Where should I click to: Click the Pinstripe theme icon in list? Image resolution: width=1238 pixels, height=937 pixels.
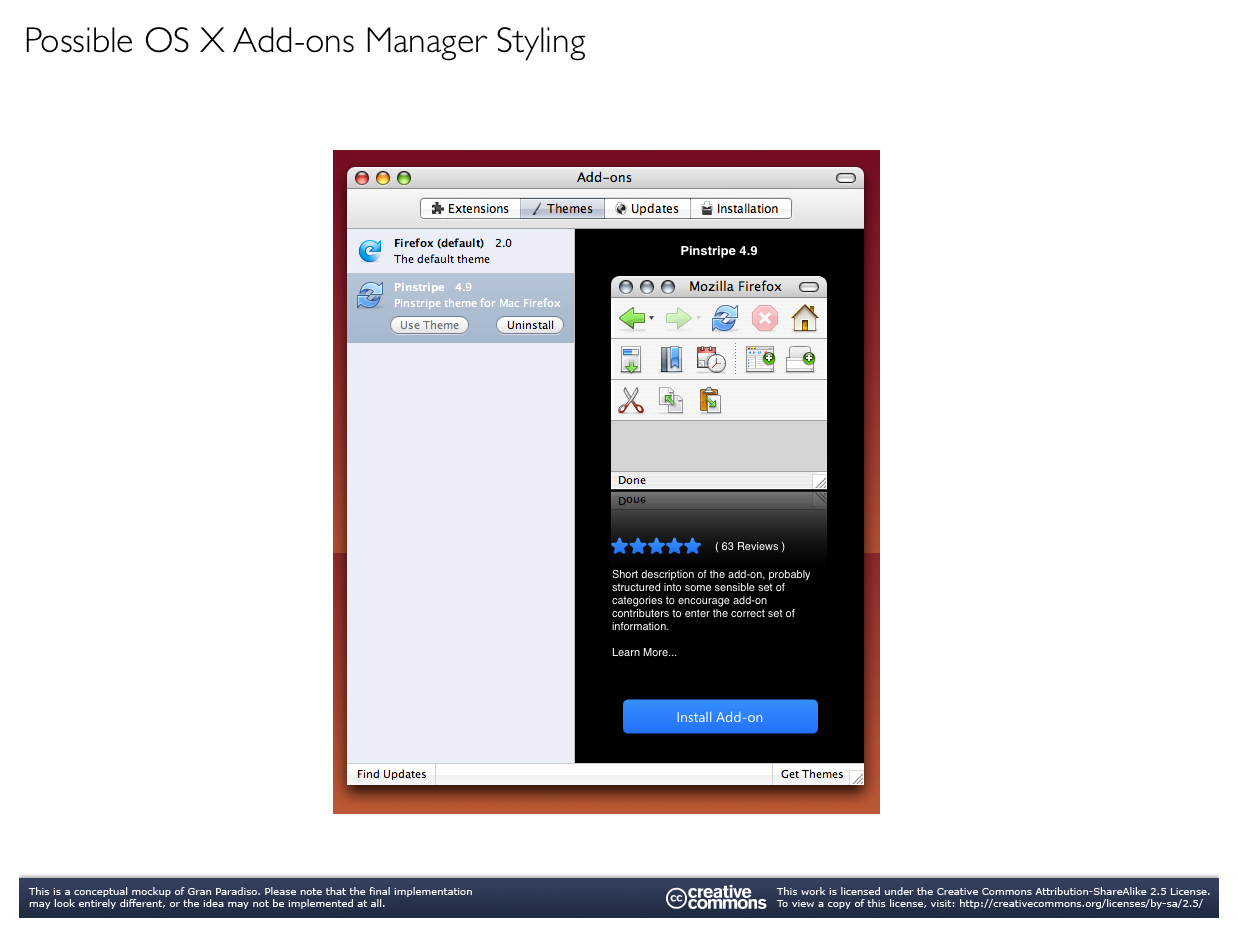(x=370, y=295)
